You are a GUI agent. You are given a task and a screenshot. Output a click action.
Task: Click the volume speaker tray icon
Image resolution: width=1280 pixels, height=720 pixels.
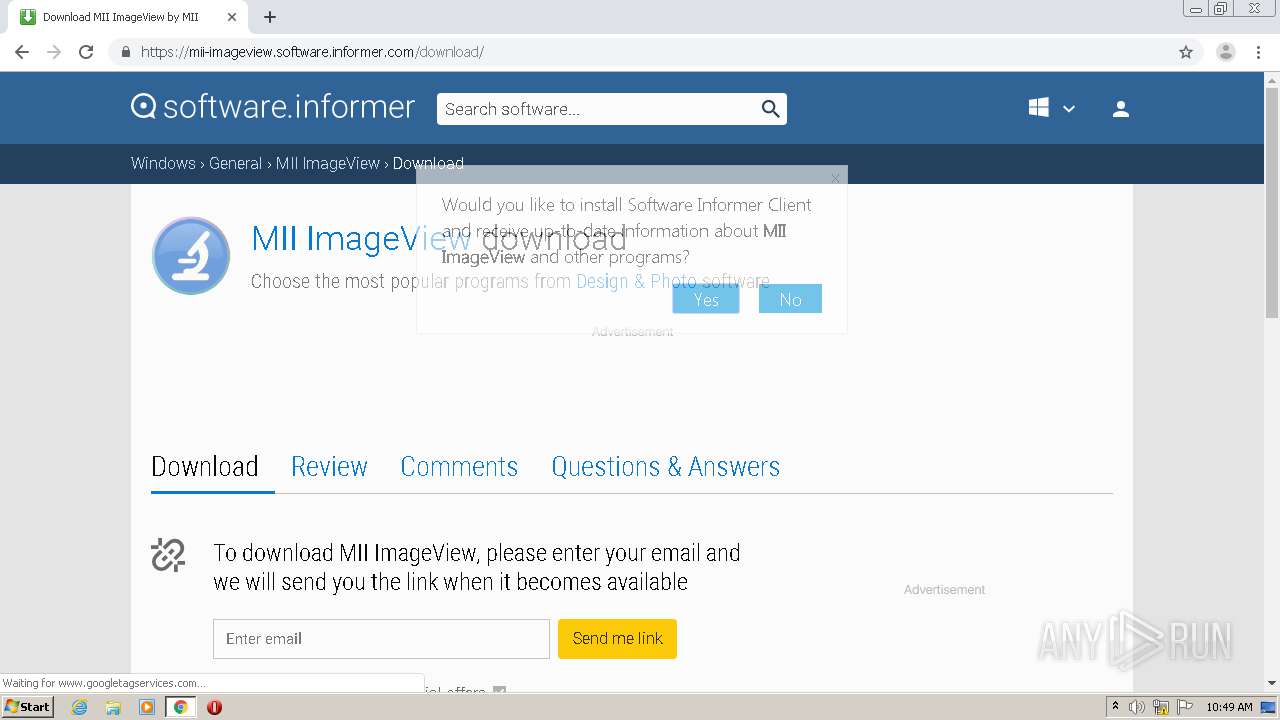[x=1137, y=707]
